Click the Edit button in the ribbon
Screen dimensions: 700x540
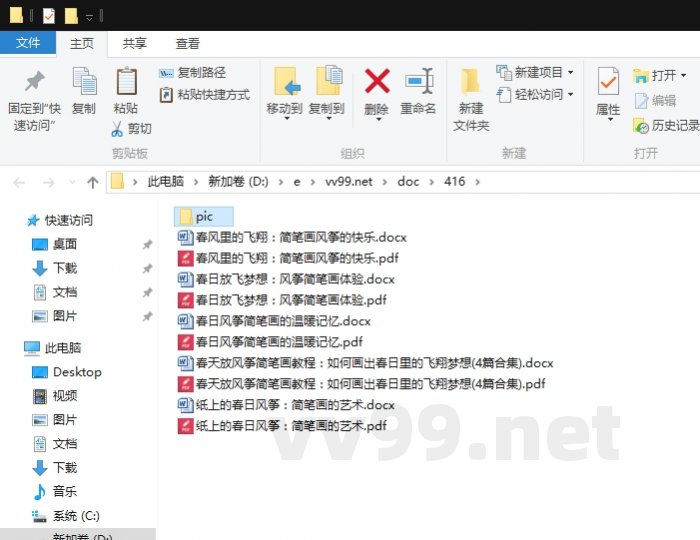pos(655,100)
